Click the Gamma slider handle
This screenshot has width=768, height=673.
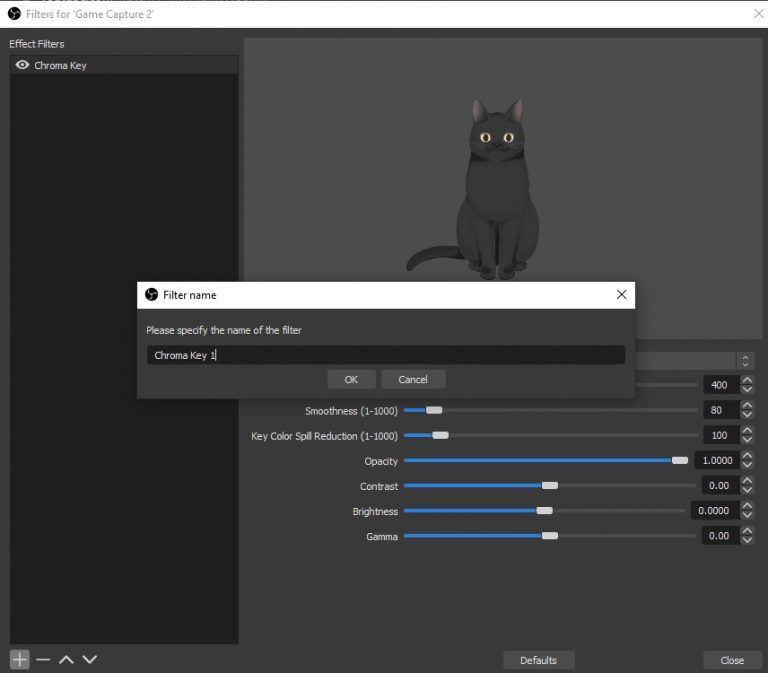click(550, 535)
